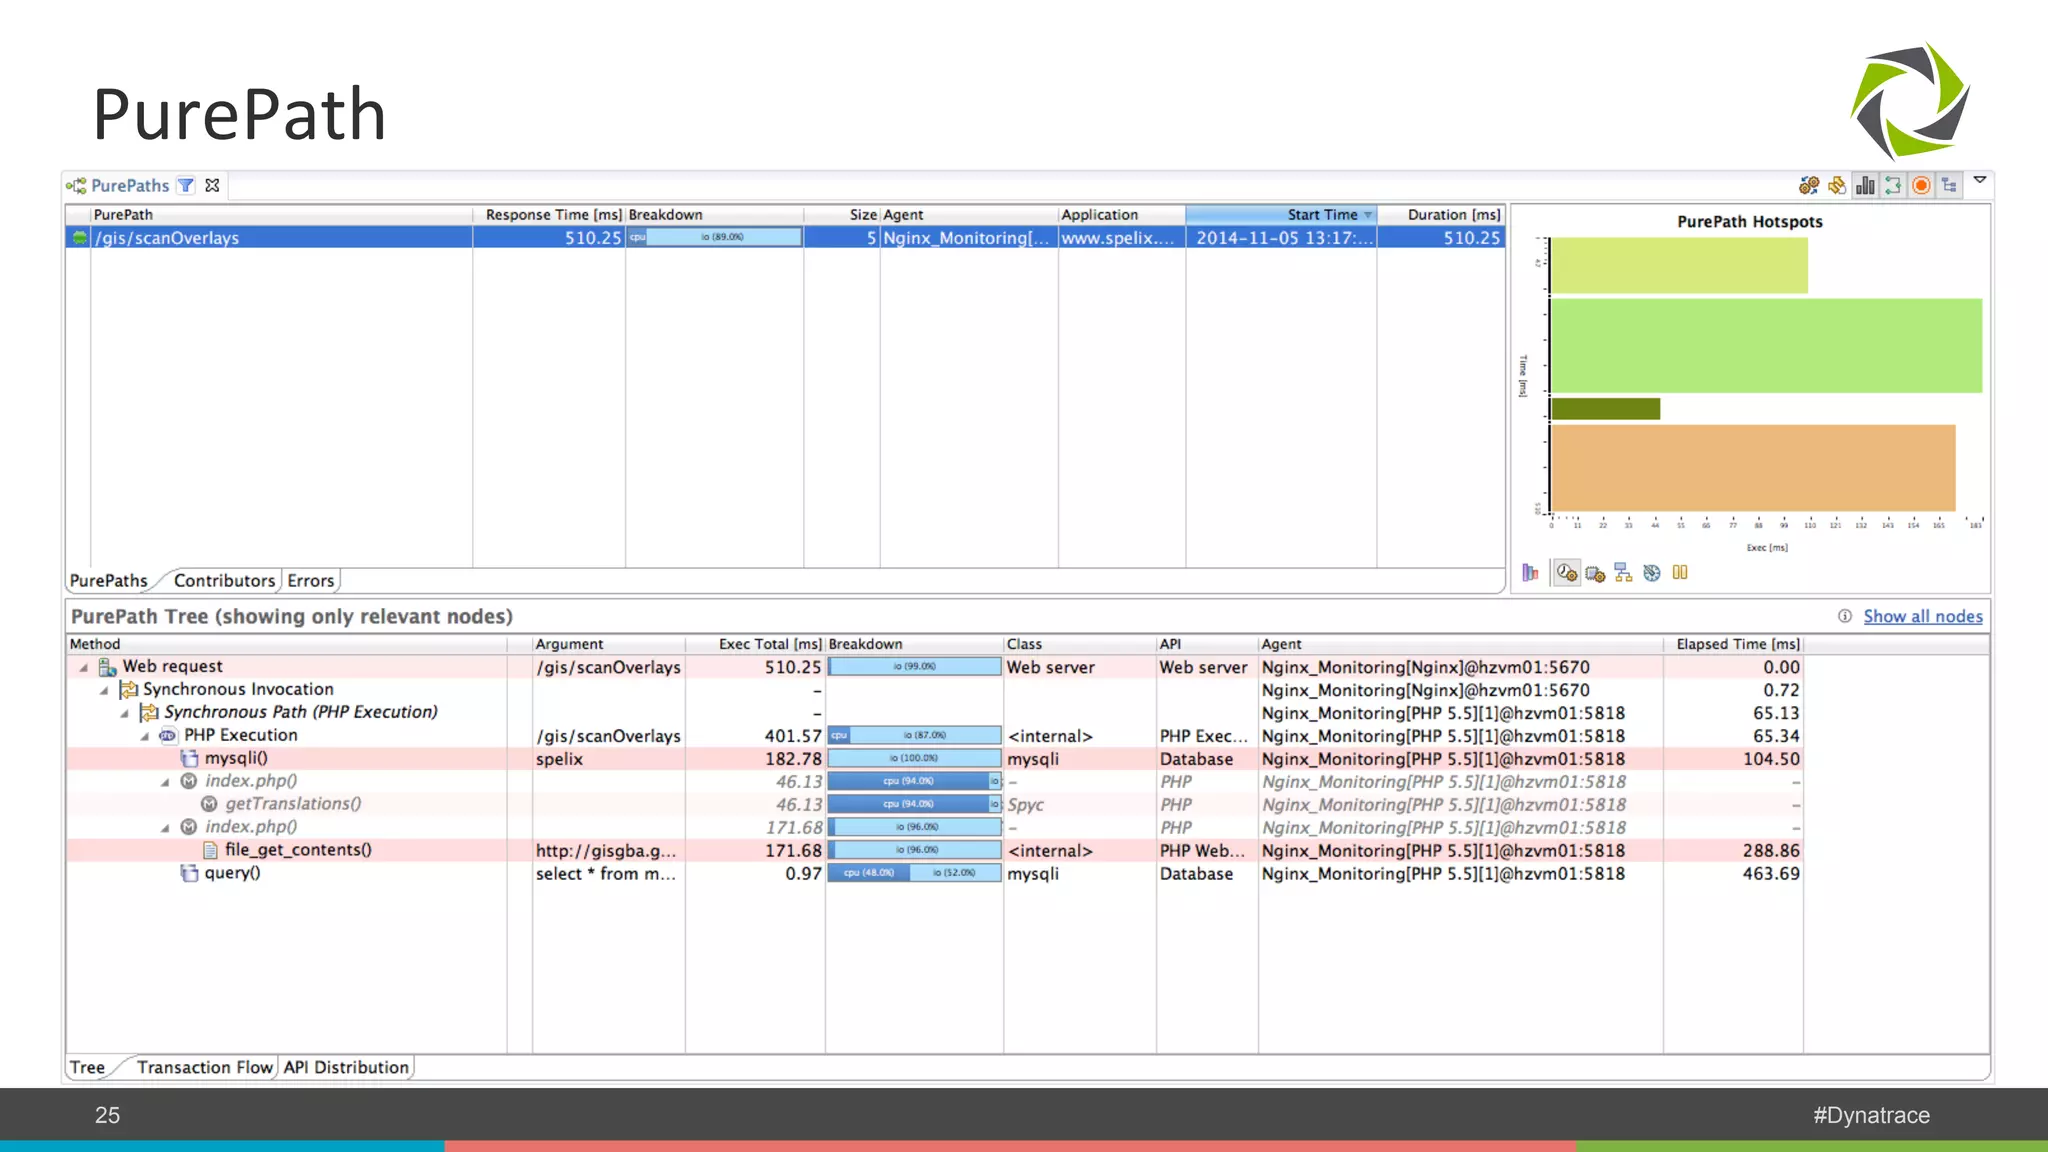This screenshot has width=2048, height=1152.
Task: Click the small dark olive hotspot bar
Action: (1605, 409)
